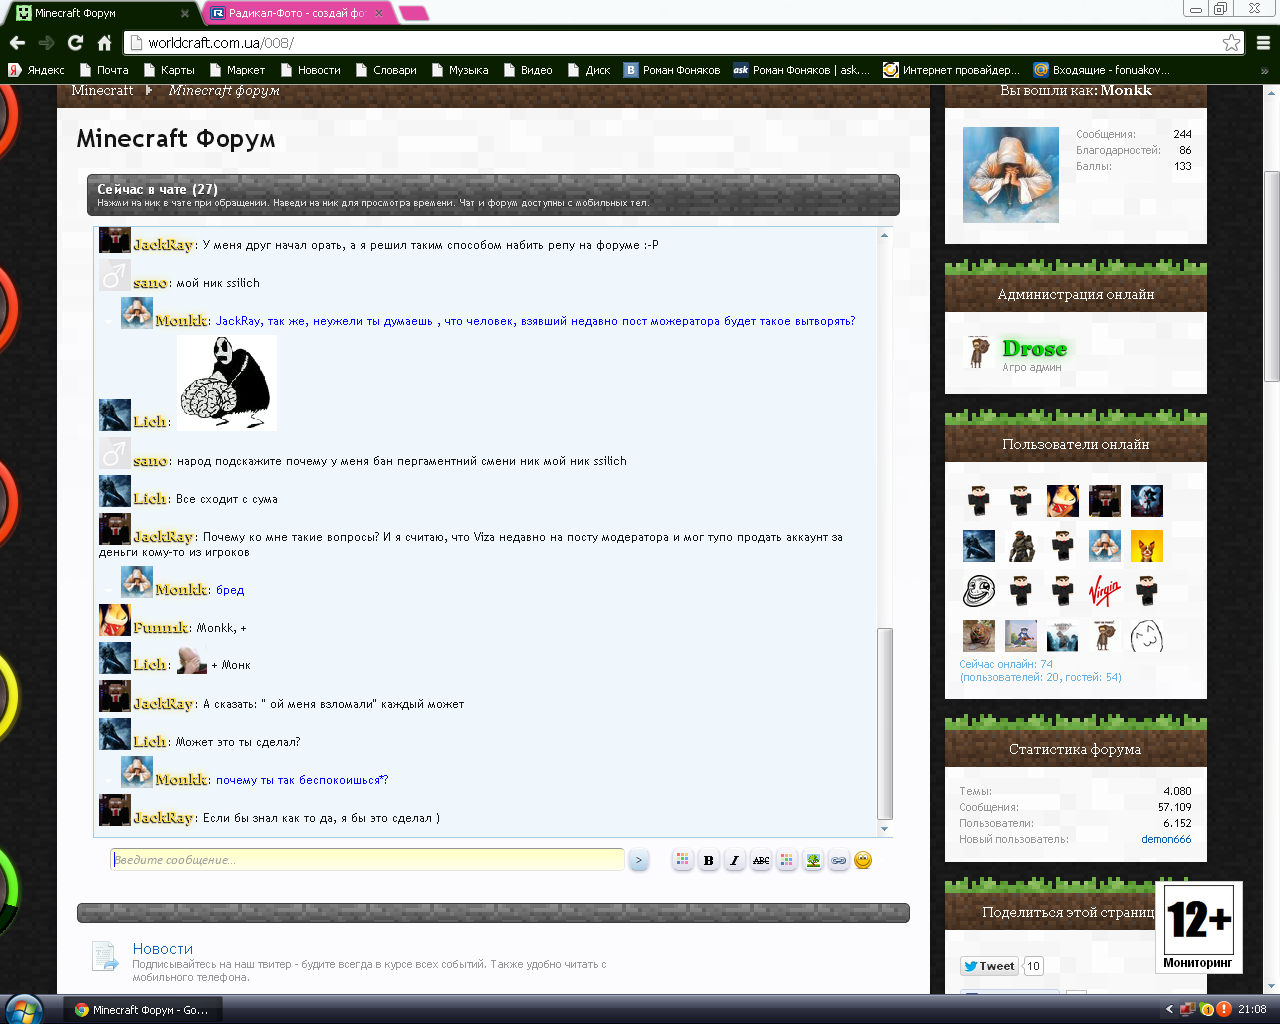Click Monkk nickname beside message бред
The image size is (1280, 1024).
[180, 590]
